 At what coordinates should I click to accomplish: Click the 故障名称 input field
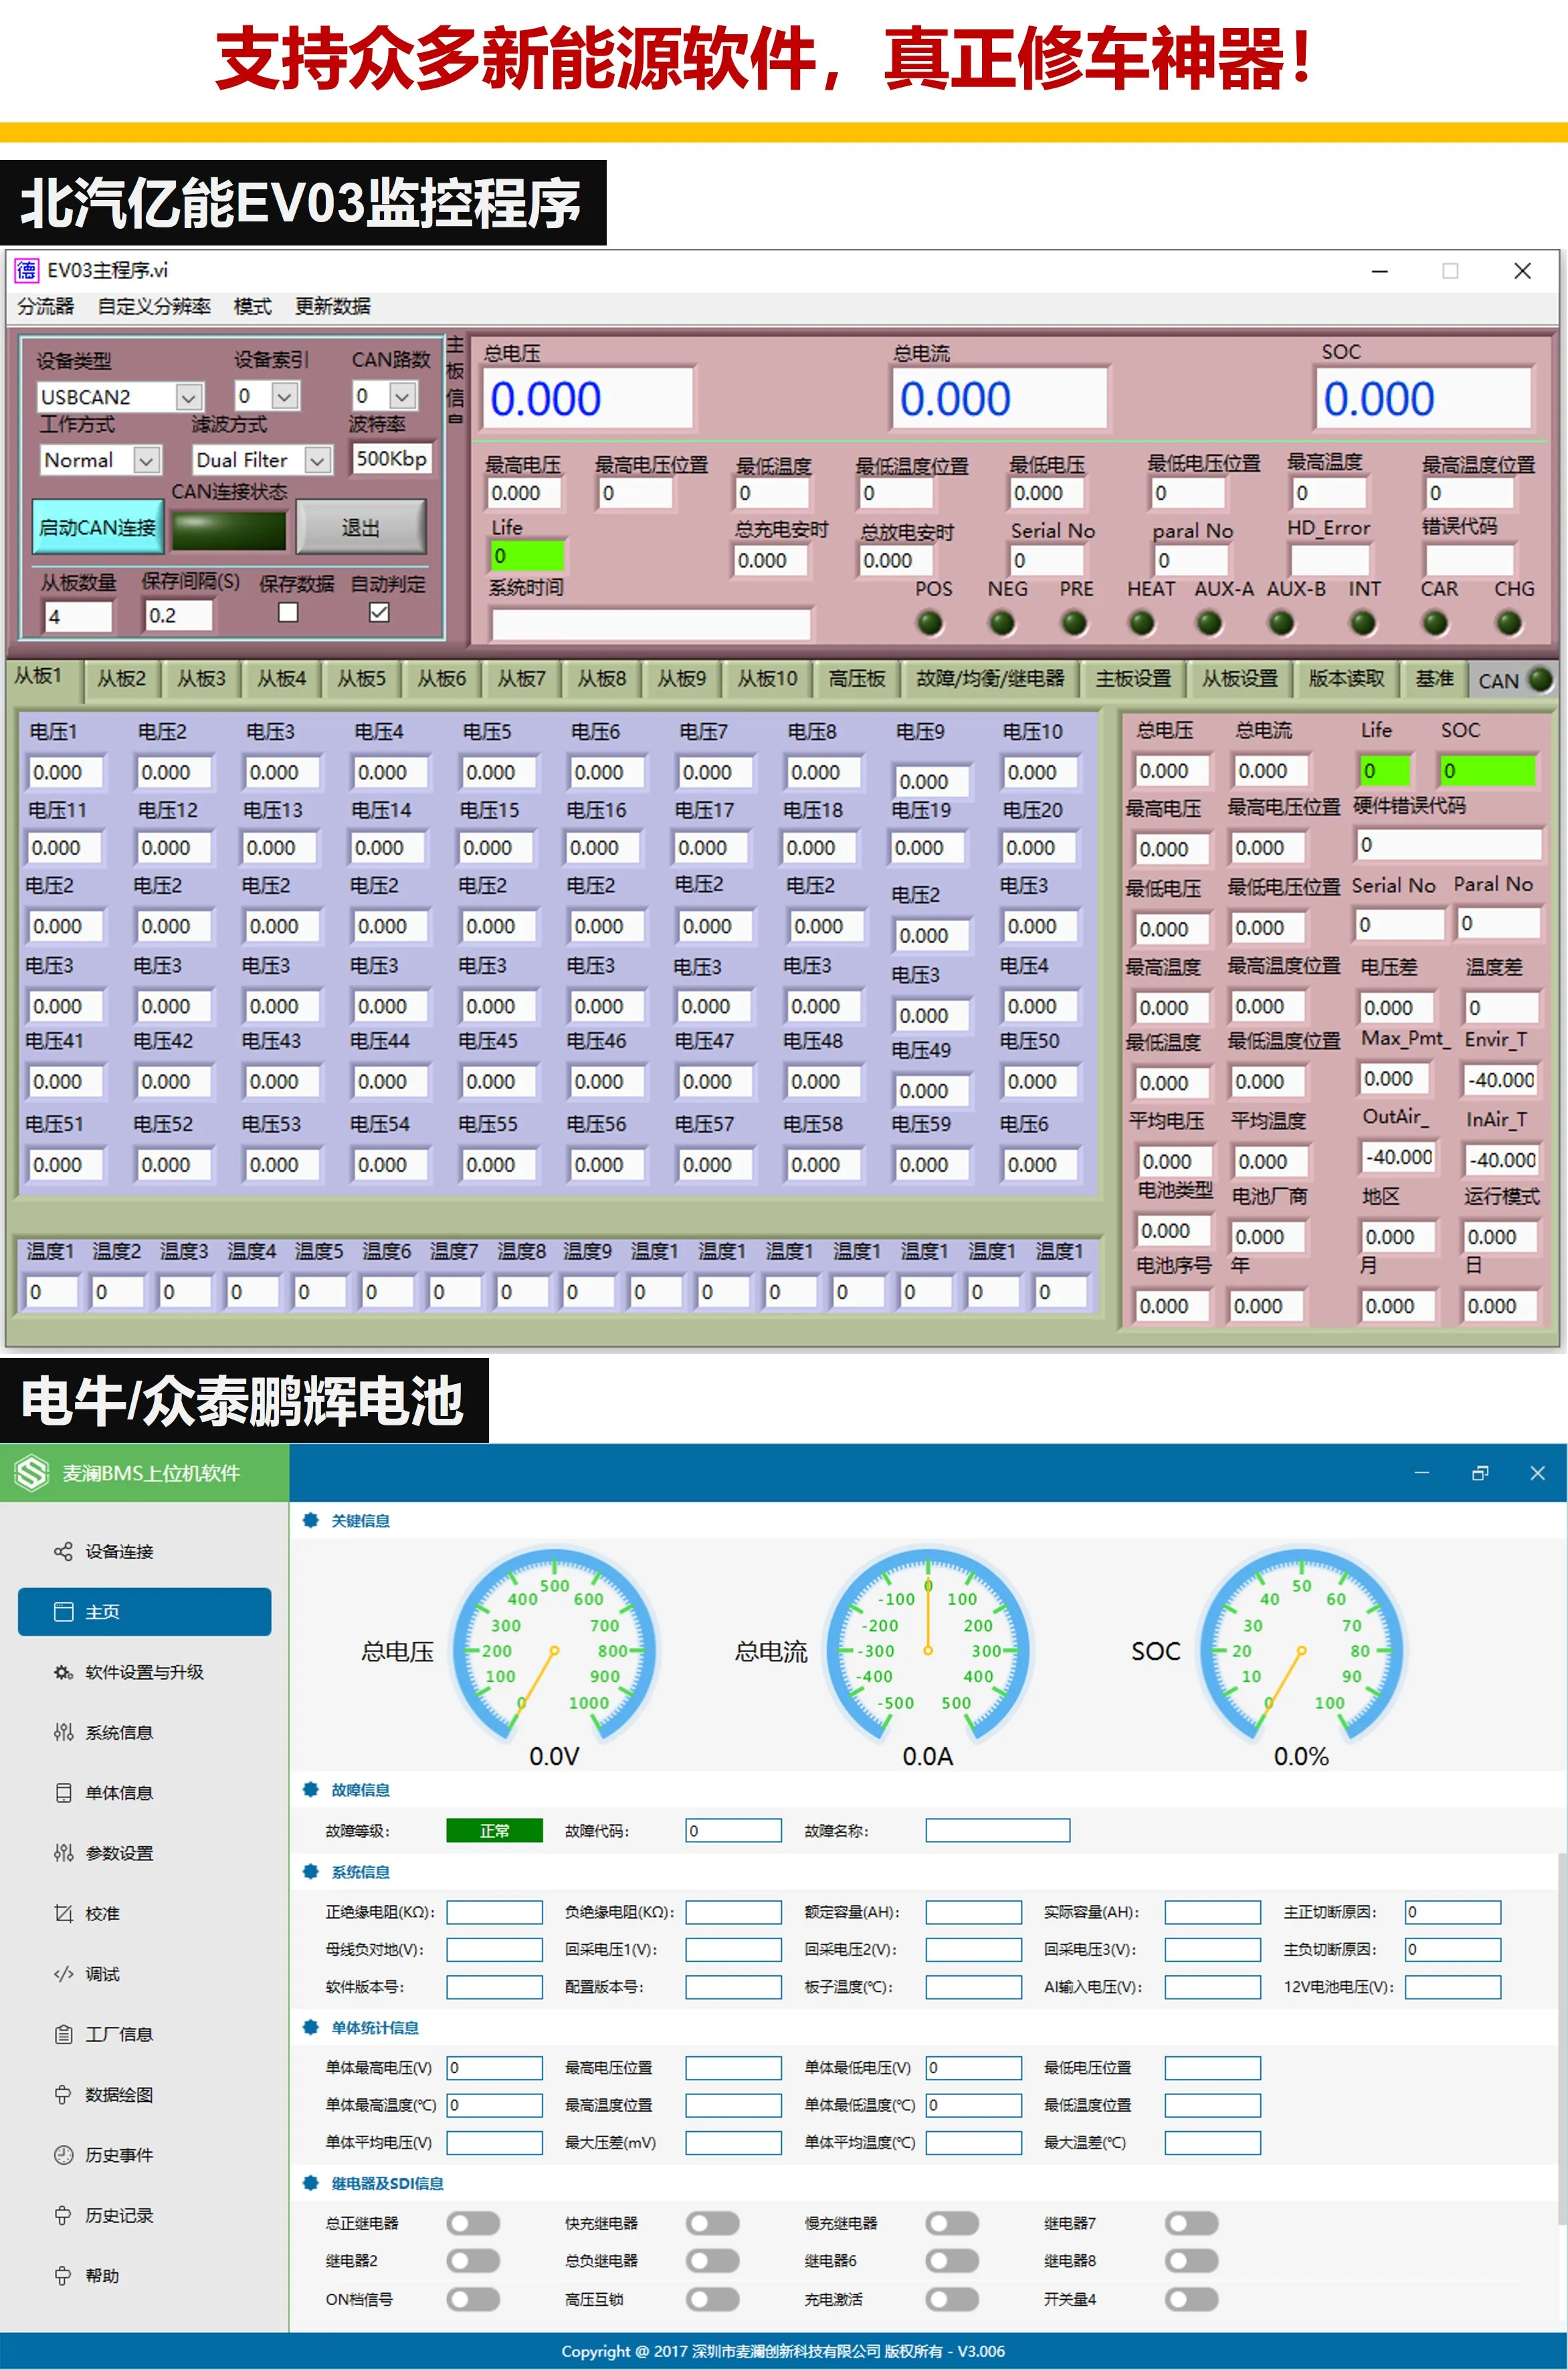[x=997, y=1830]
